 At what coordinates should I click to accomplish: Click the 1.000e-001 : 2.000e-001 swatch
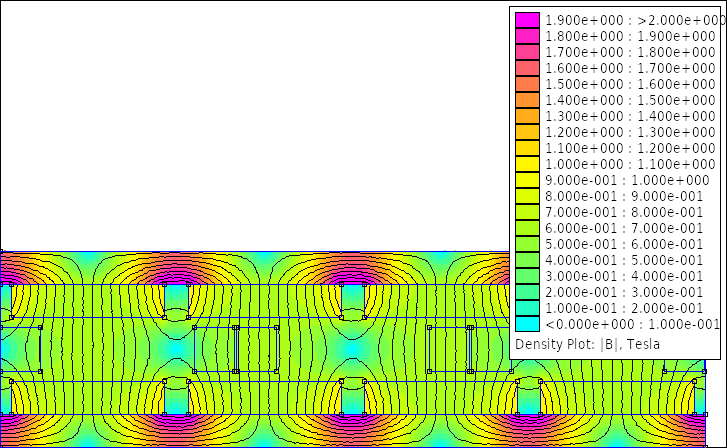click(x=527, y=308)
